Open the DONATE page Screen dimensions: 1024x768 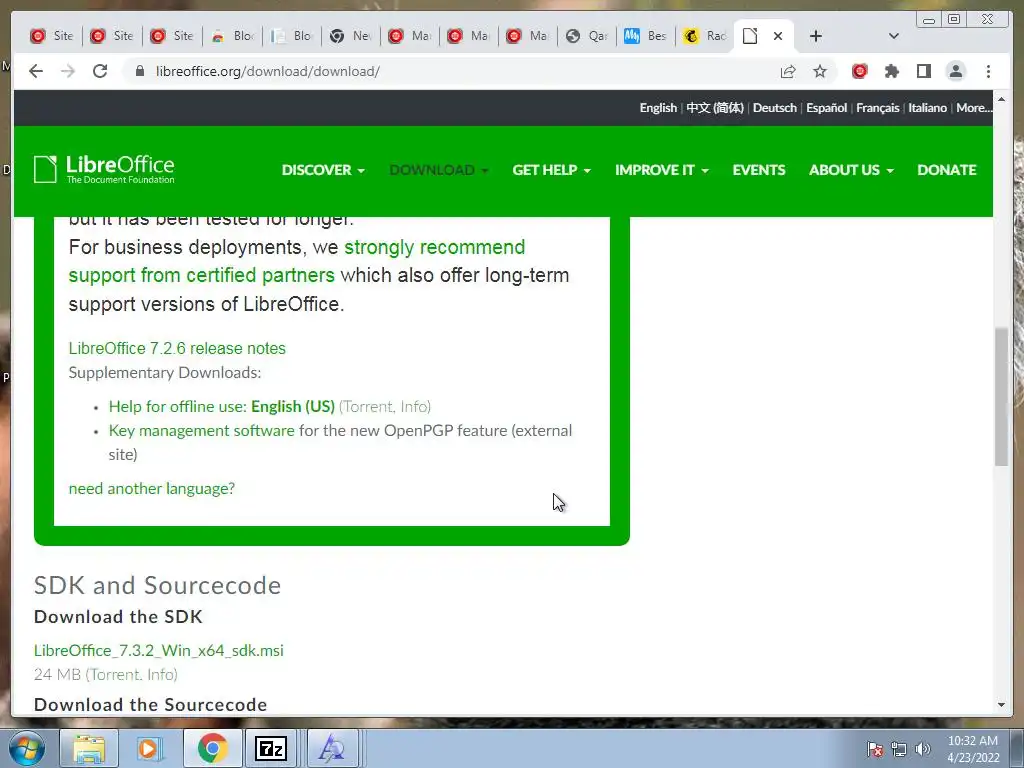coord(947,170)
